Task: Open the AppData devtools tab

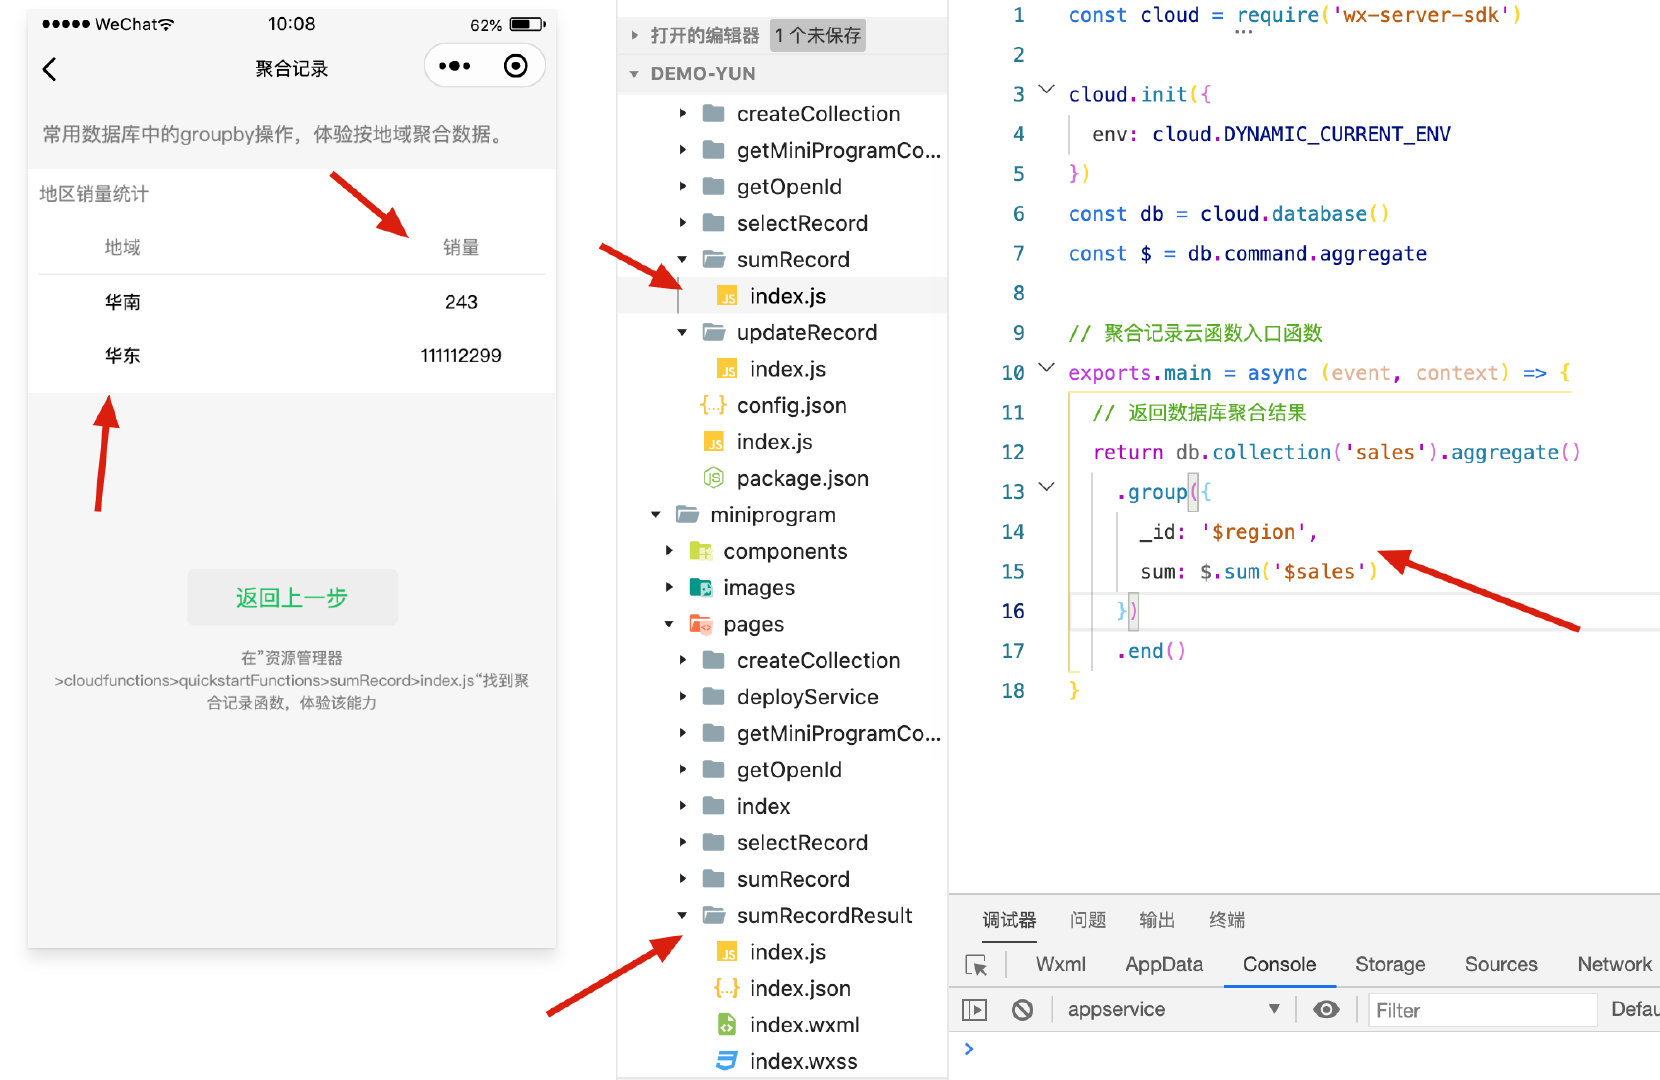Action: 1164,964
